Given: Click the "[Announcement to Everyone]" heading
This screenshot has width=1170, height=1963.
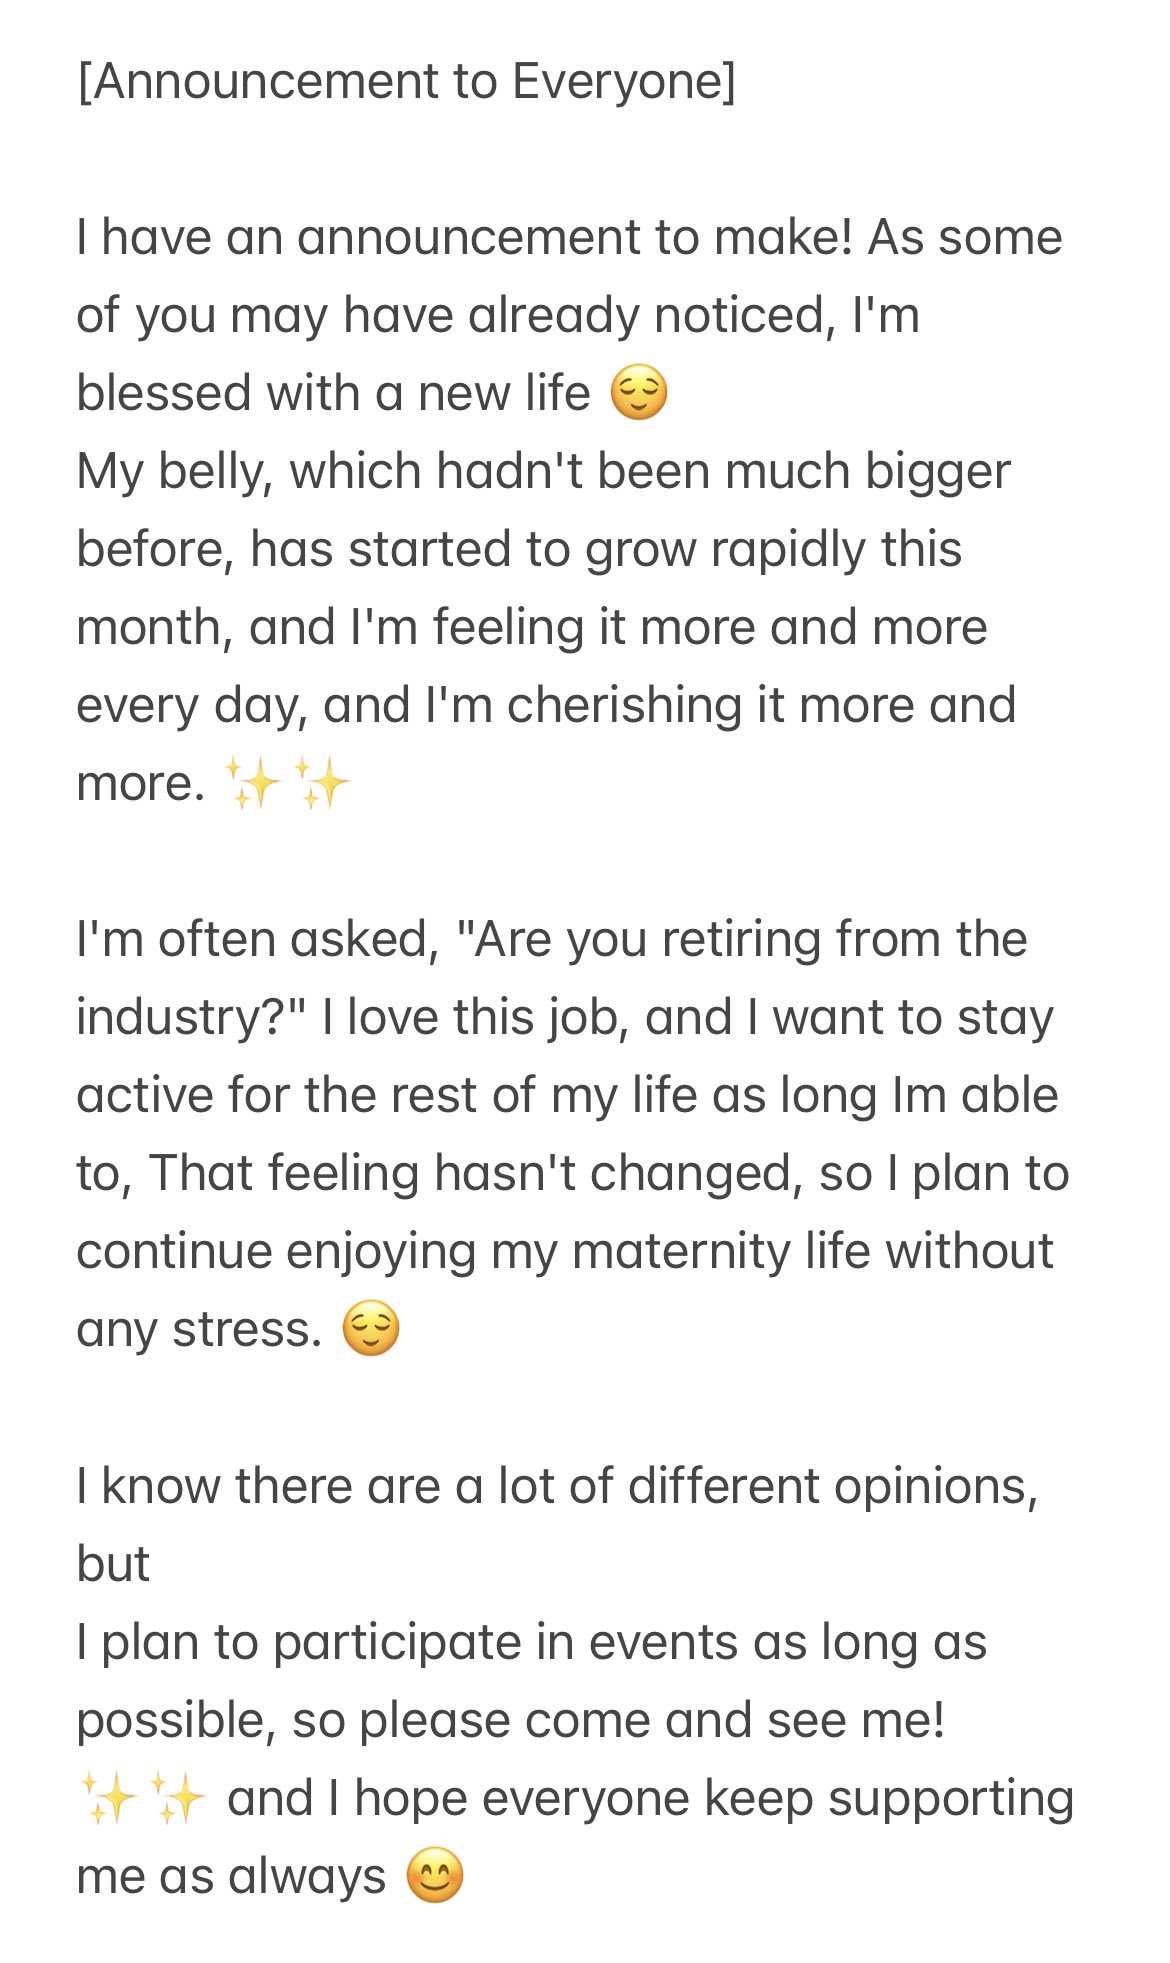Looking at the screenshot, I should coord(406,81).
